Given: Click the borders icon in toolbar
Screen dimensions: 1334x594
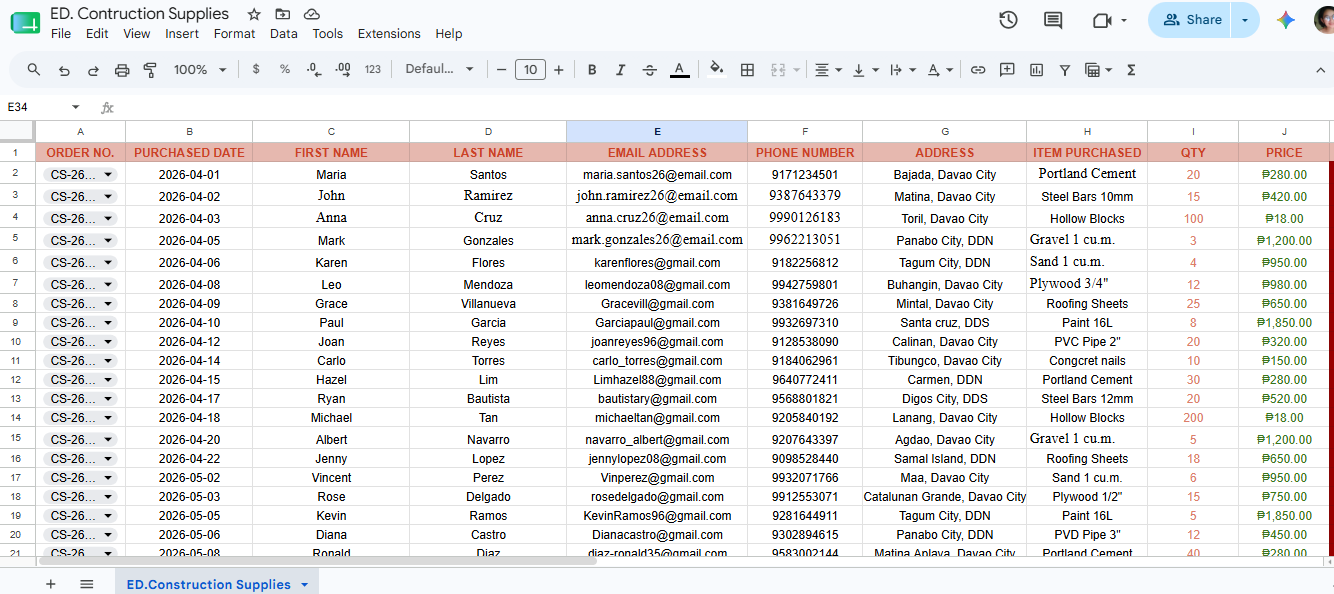Looking at the screenshot, I should pos(747,70).
